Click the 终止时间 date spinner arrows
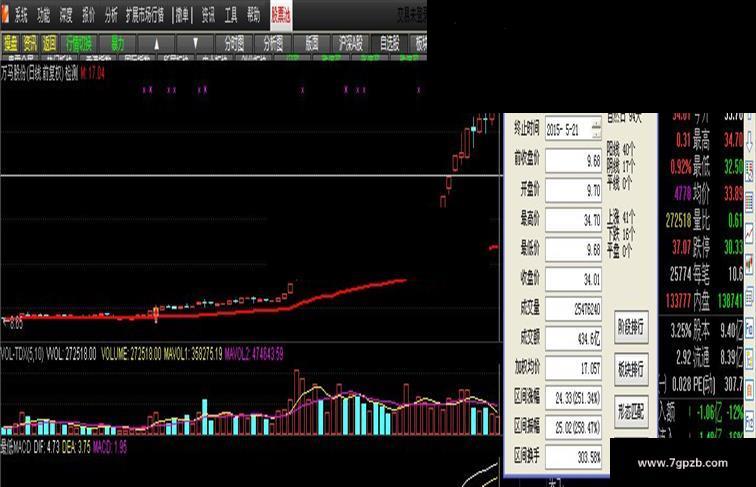The width and height of the screenshot is (756, 487). [596, 129]
